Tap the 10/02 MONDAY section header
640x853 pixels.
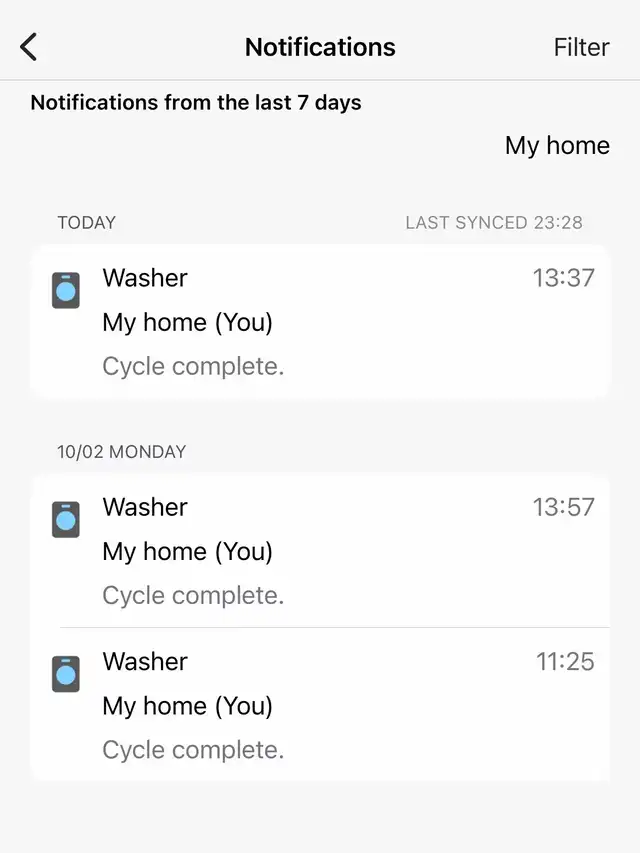point(121,452)
